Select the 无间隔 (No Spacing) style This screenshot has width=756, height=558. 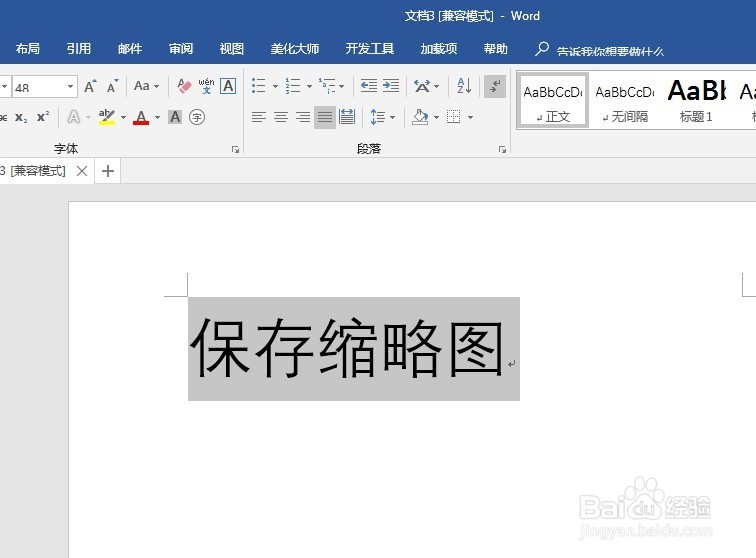point(625,100)
